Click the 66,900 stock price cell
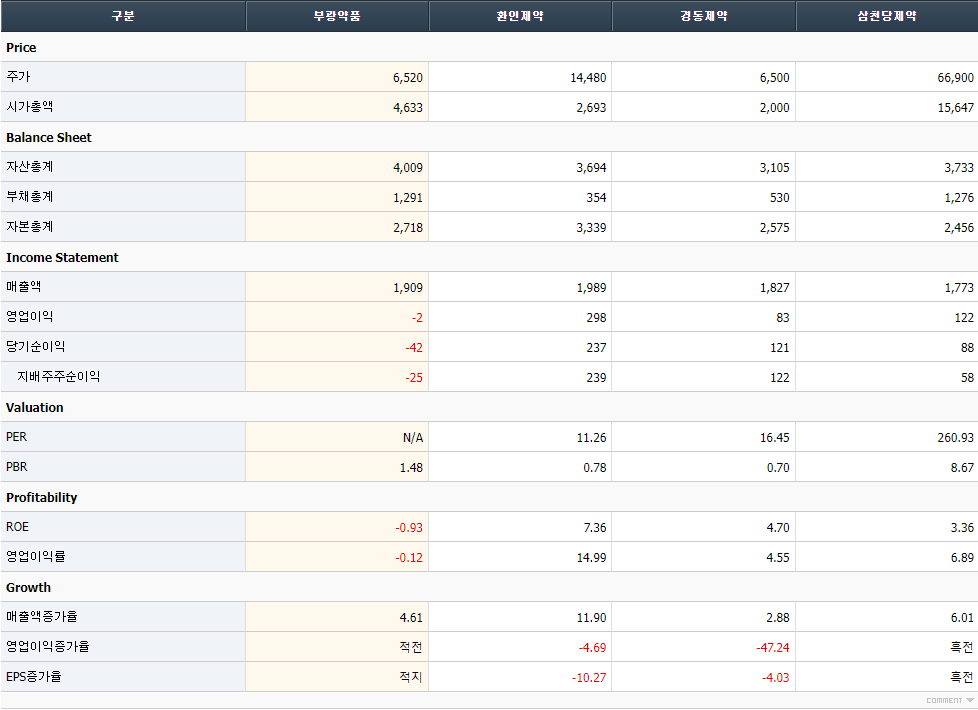The image size is (978, 710). (887, 77)
